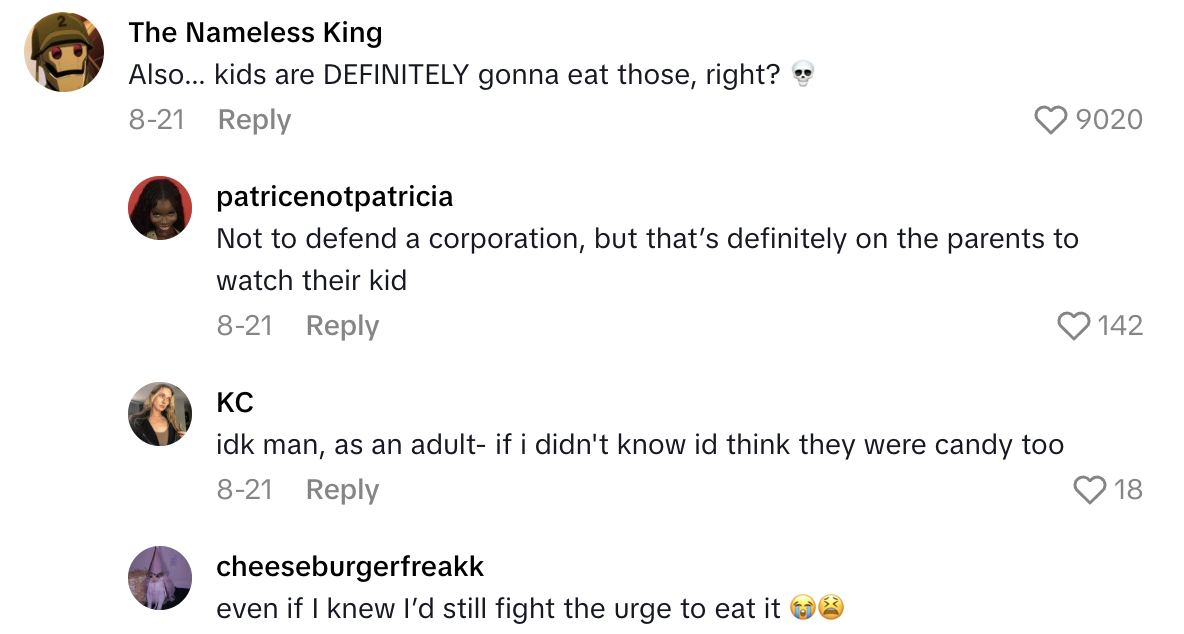Viewport: 1184px width, 634px height.
Task: Open patricenotpatricia's avatar
Action: 160,208
